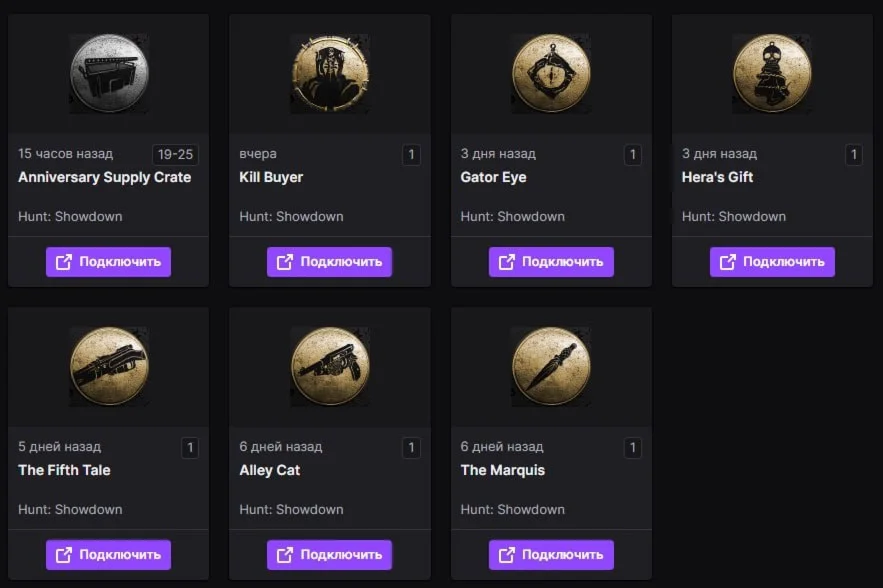Select The Fifth Tale weapon icon
The height and width of the screenshot is (588, 883).
[109, 366]
